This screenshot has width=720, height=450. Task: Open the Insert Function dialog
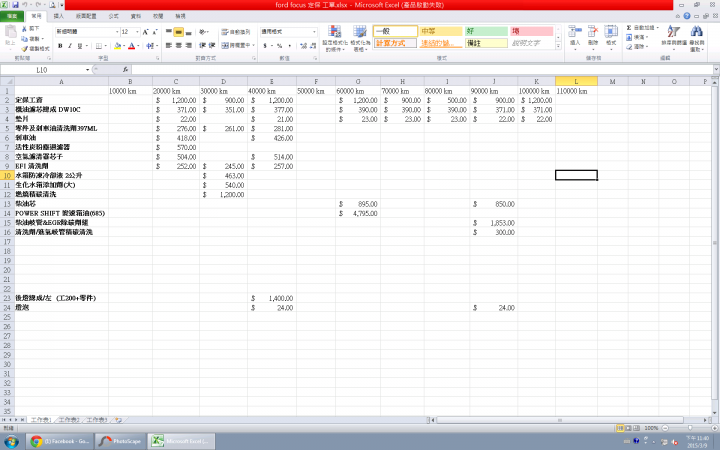(125, 70)
